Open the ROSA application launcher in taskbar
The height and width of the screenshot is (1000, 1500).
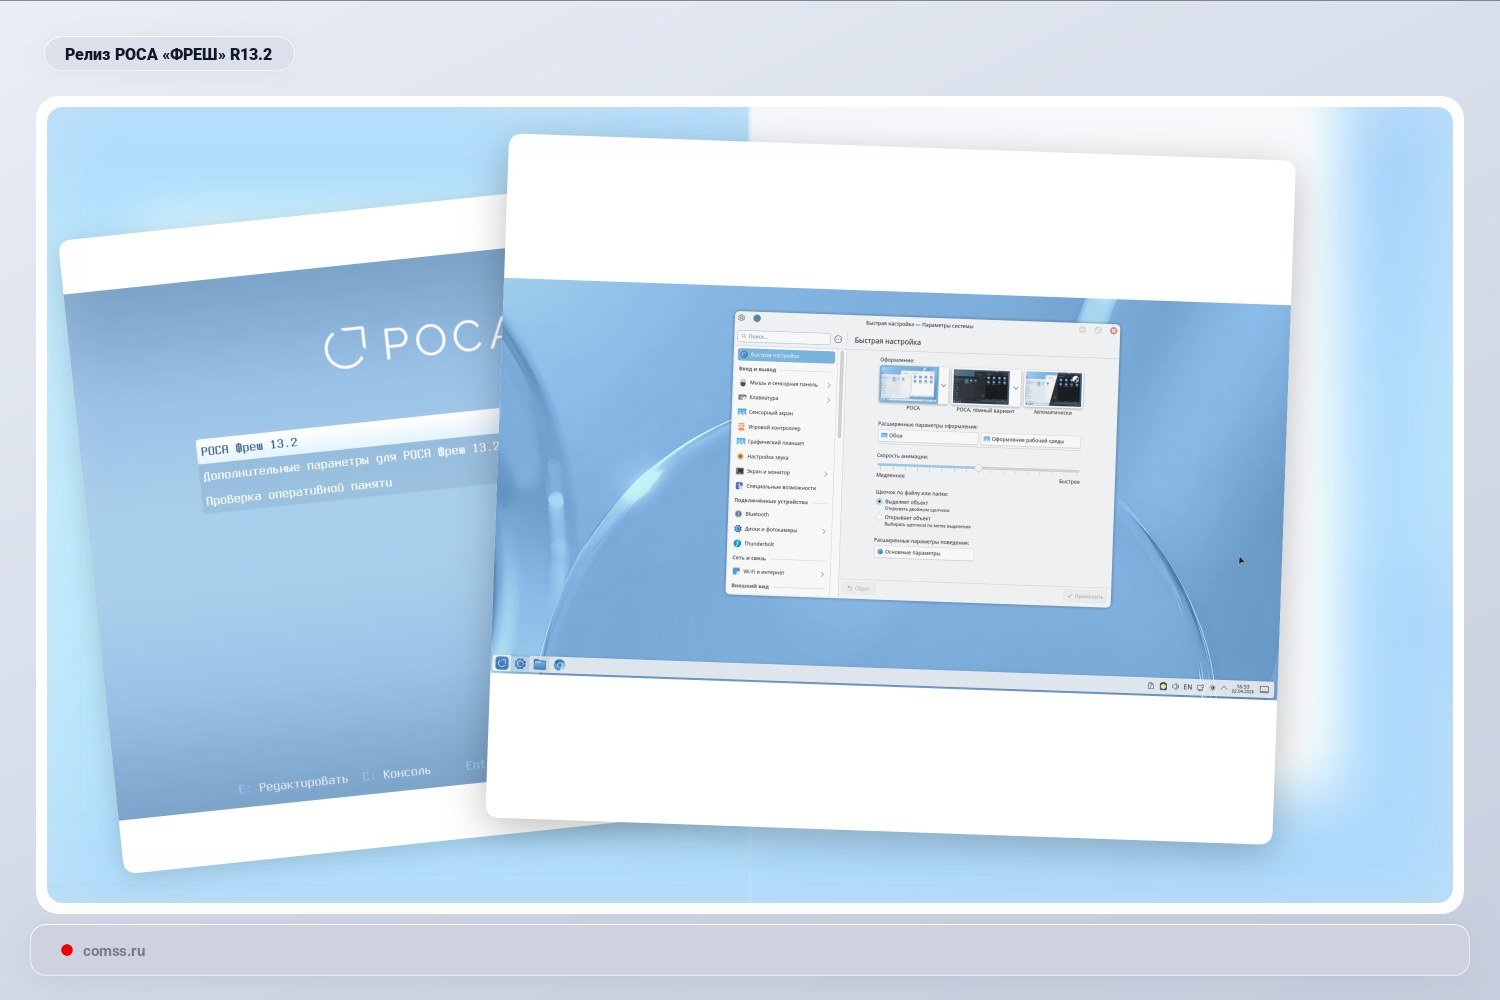point(502,663)
